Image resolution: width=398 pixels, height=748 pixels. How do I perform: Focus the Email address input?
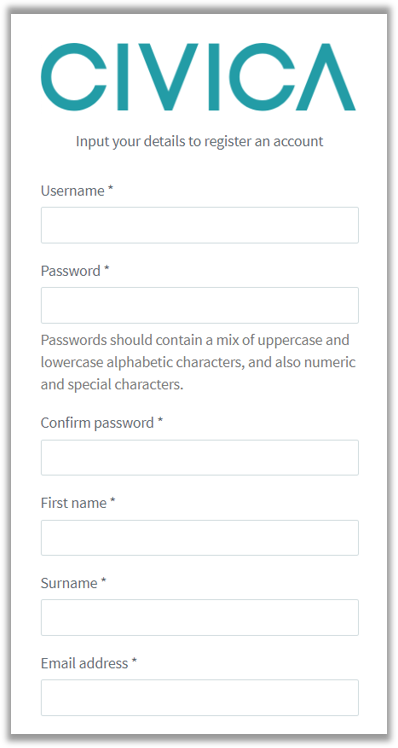(199, 697)
